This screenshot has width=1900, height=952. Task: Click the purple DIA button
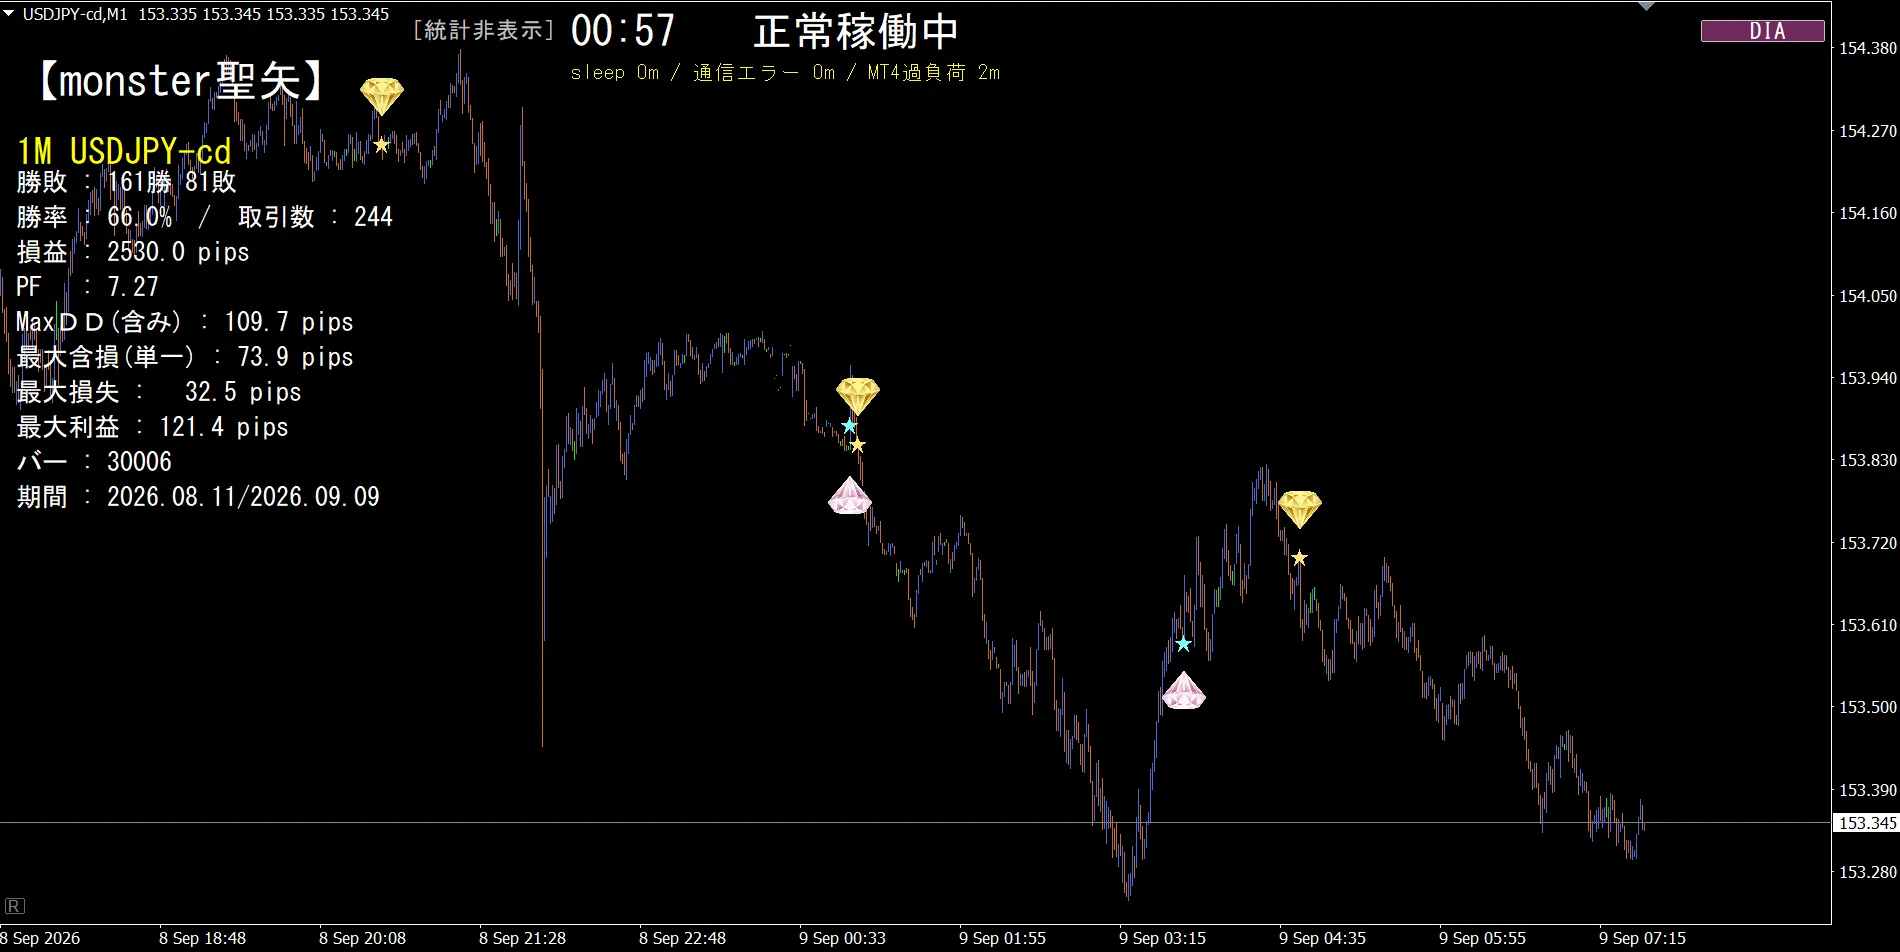[1763, 31]
